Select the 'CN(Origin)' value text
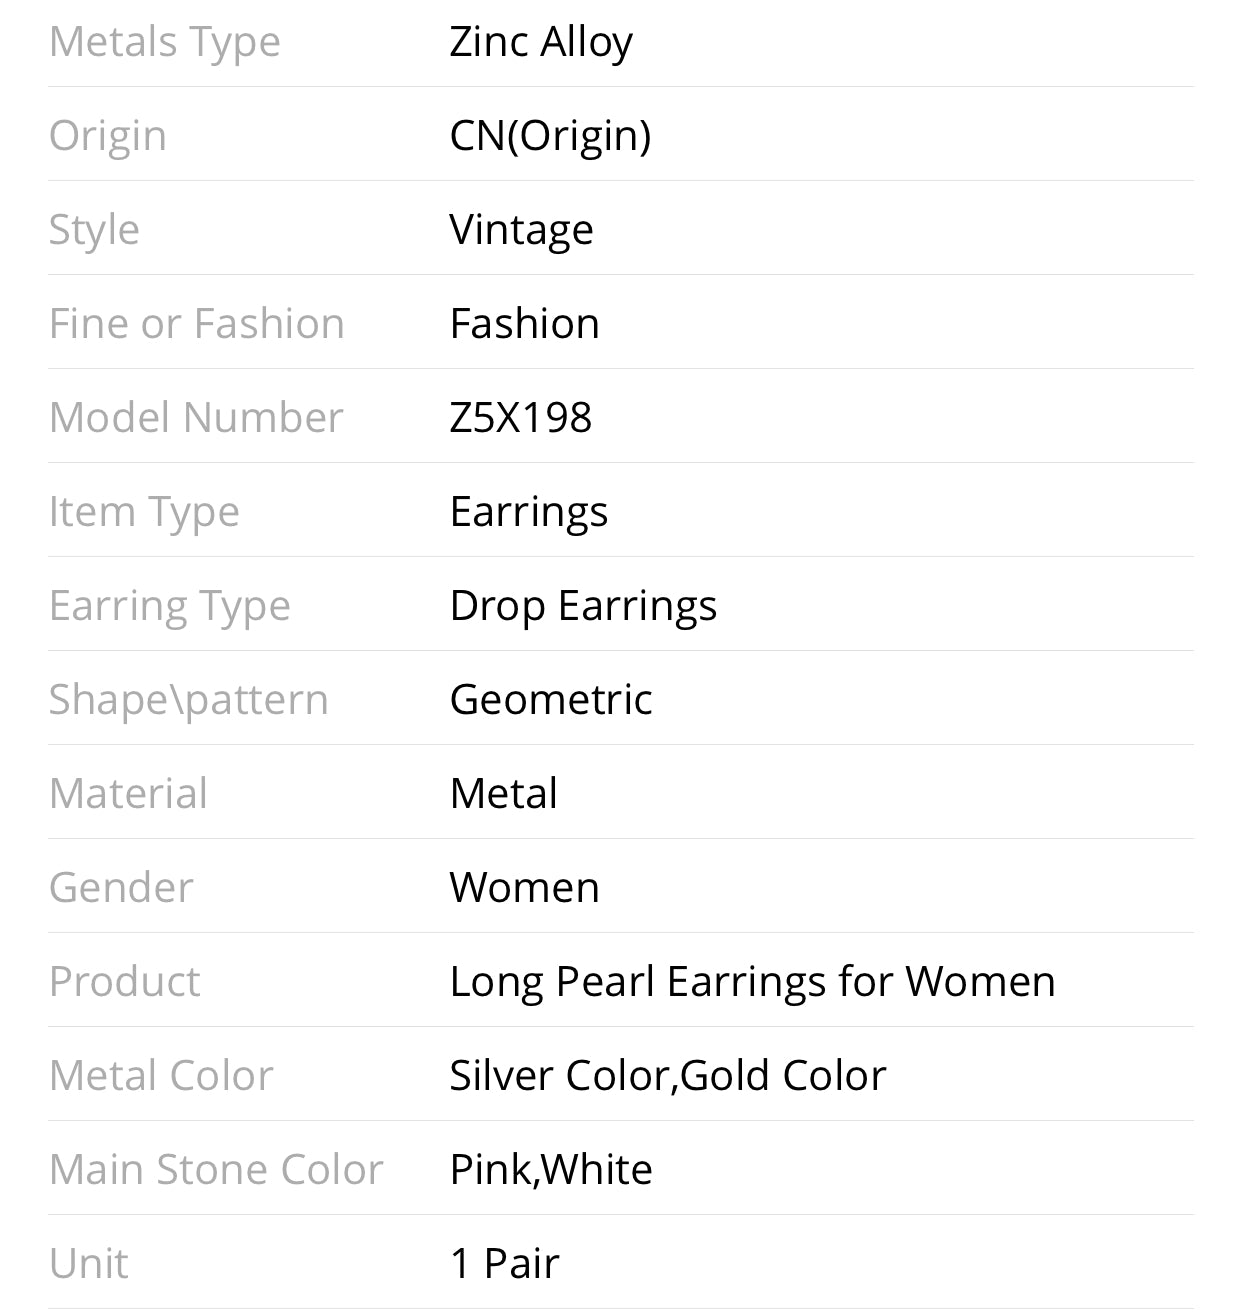 [x=550, y=136]
